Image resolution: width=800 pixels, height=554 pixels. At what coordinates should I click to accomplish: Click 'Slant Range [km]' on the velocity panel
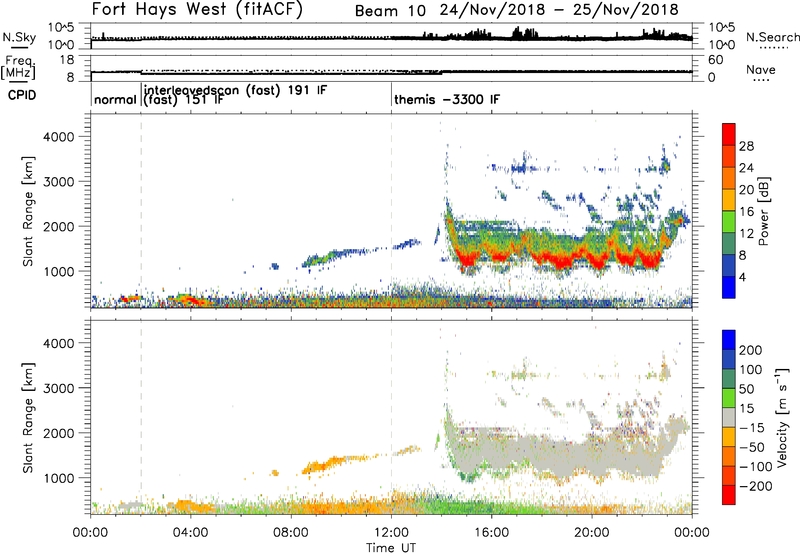28,418
